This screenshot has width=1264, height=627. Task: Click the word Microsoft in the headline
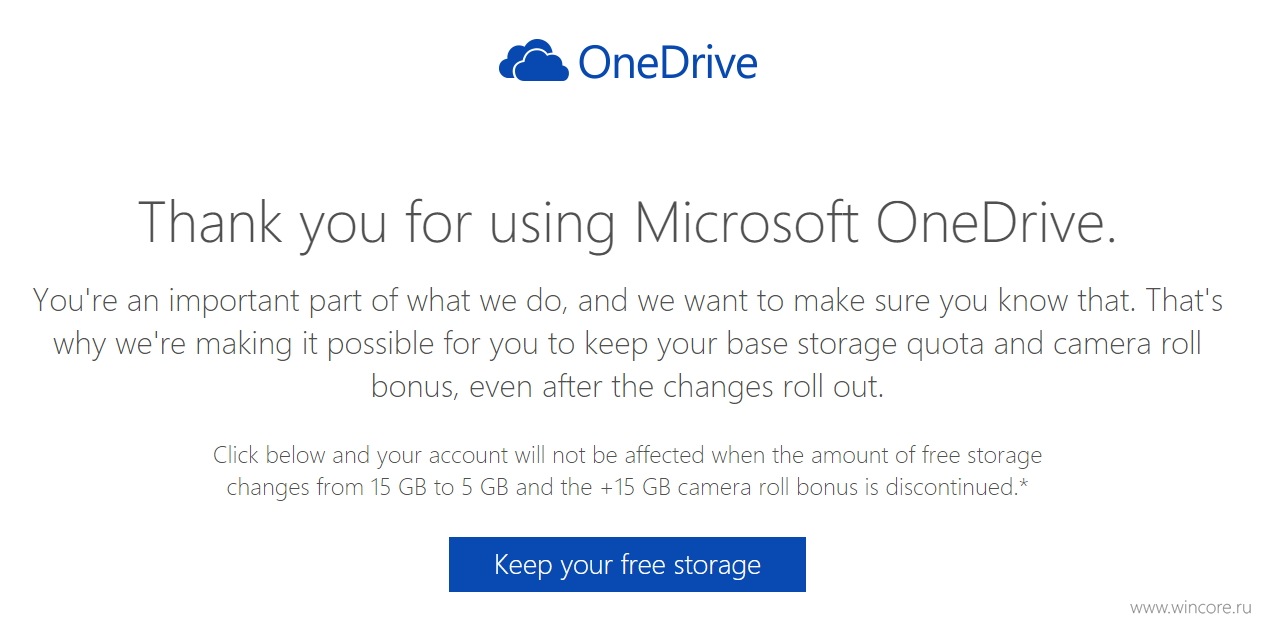(747, 221)
